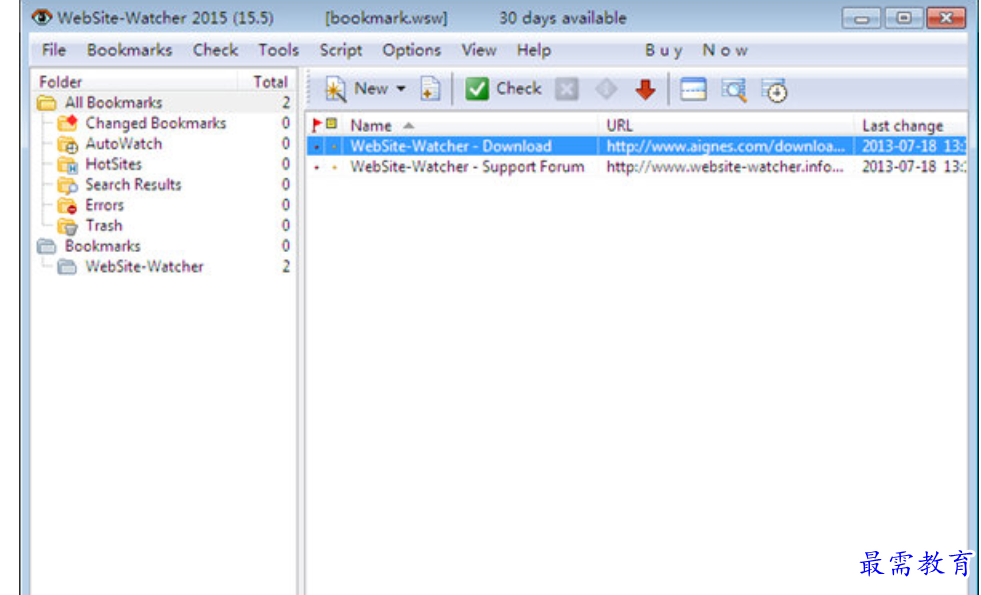This screenshot has width=981, height=595.
Task: Click the red flag column header
Action: coord(317,125)
